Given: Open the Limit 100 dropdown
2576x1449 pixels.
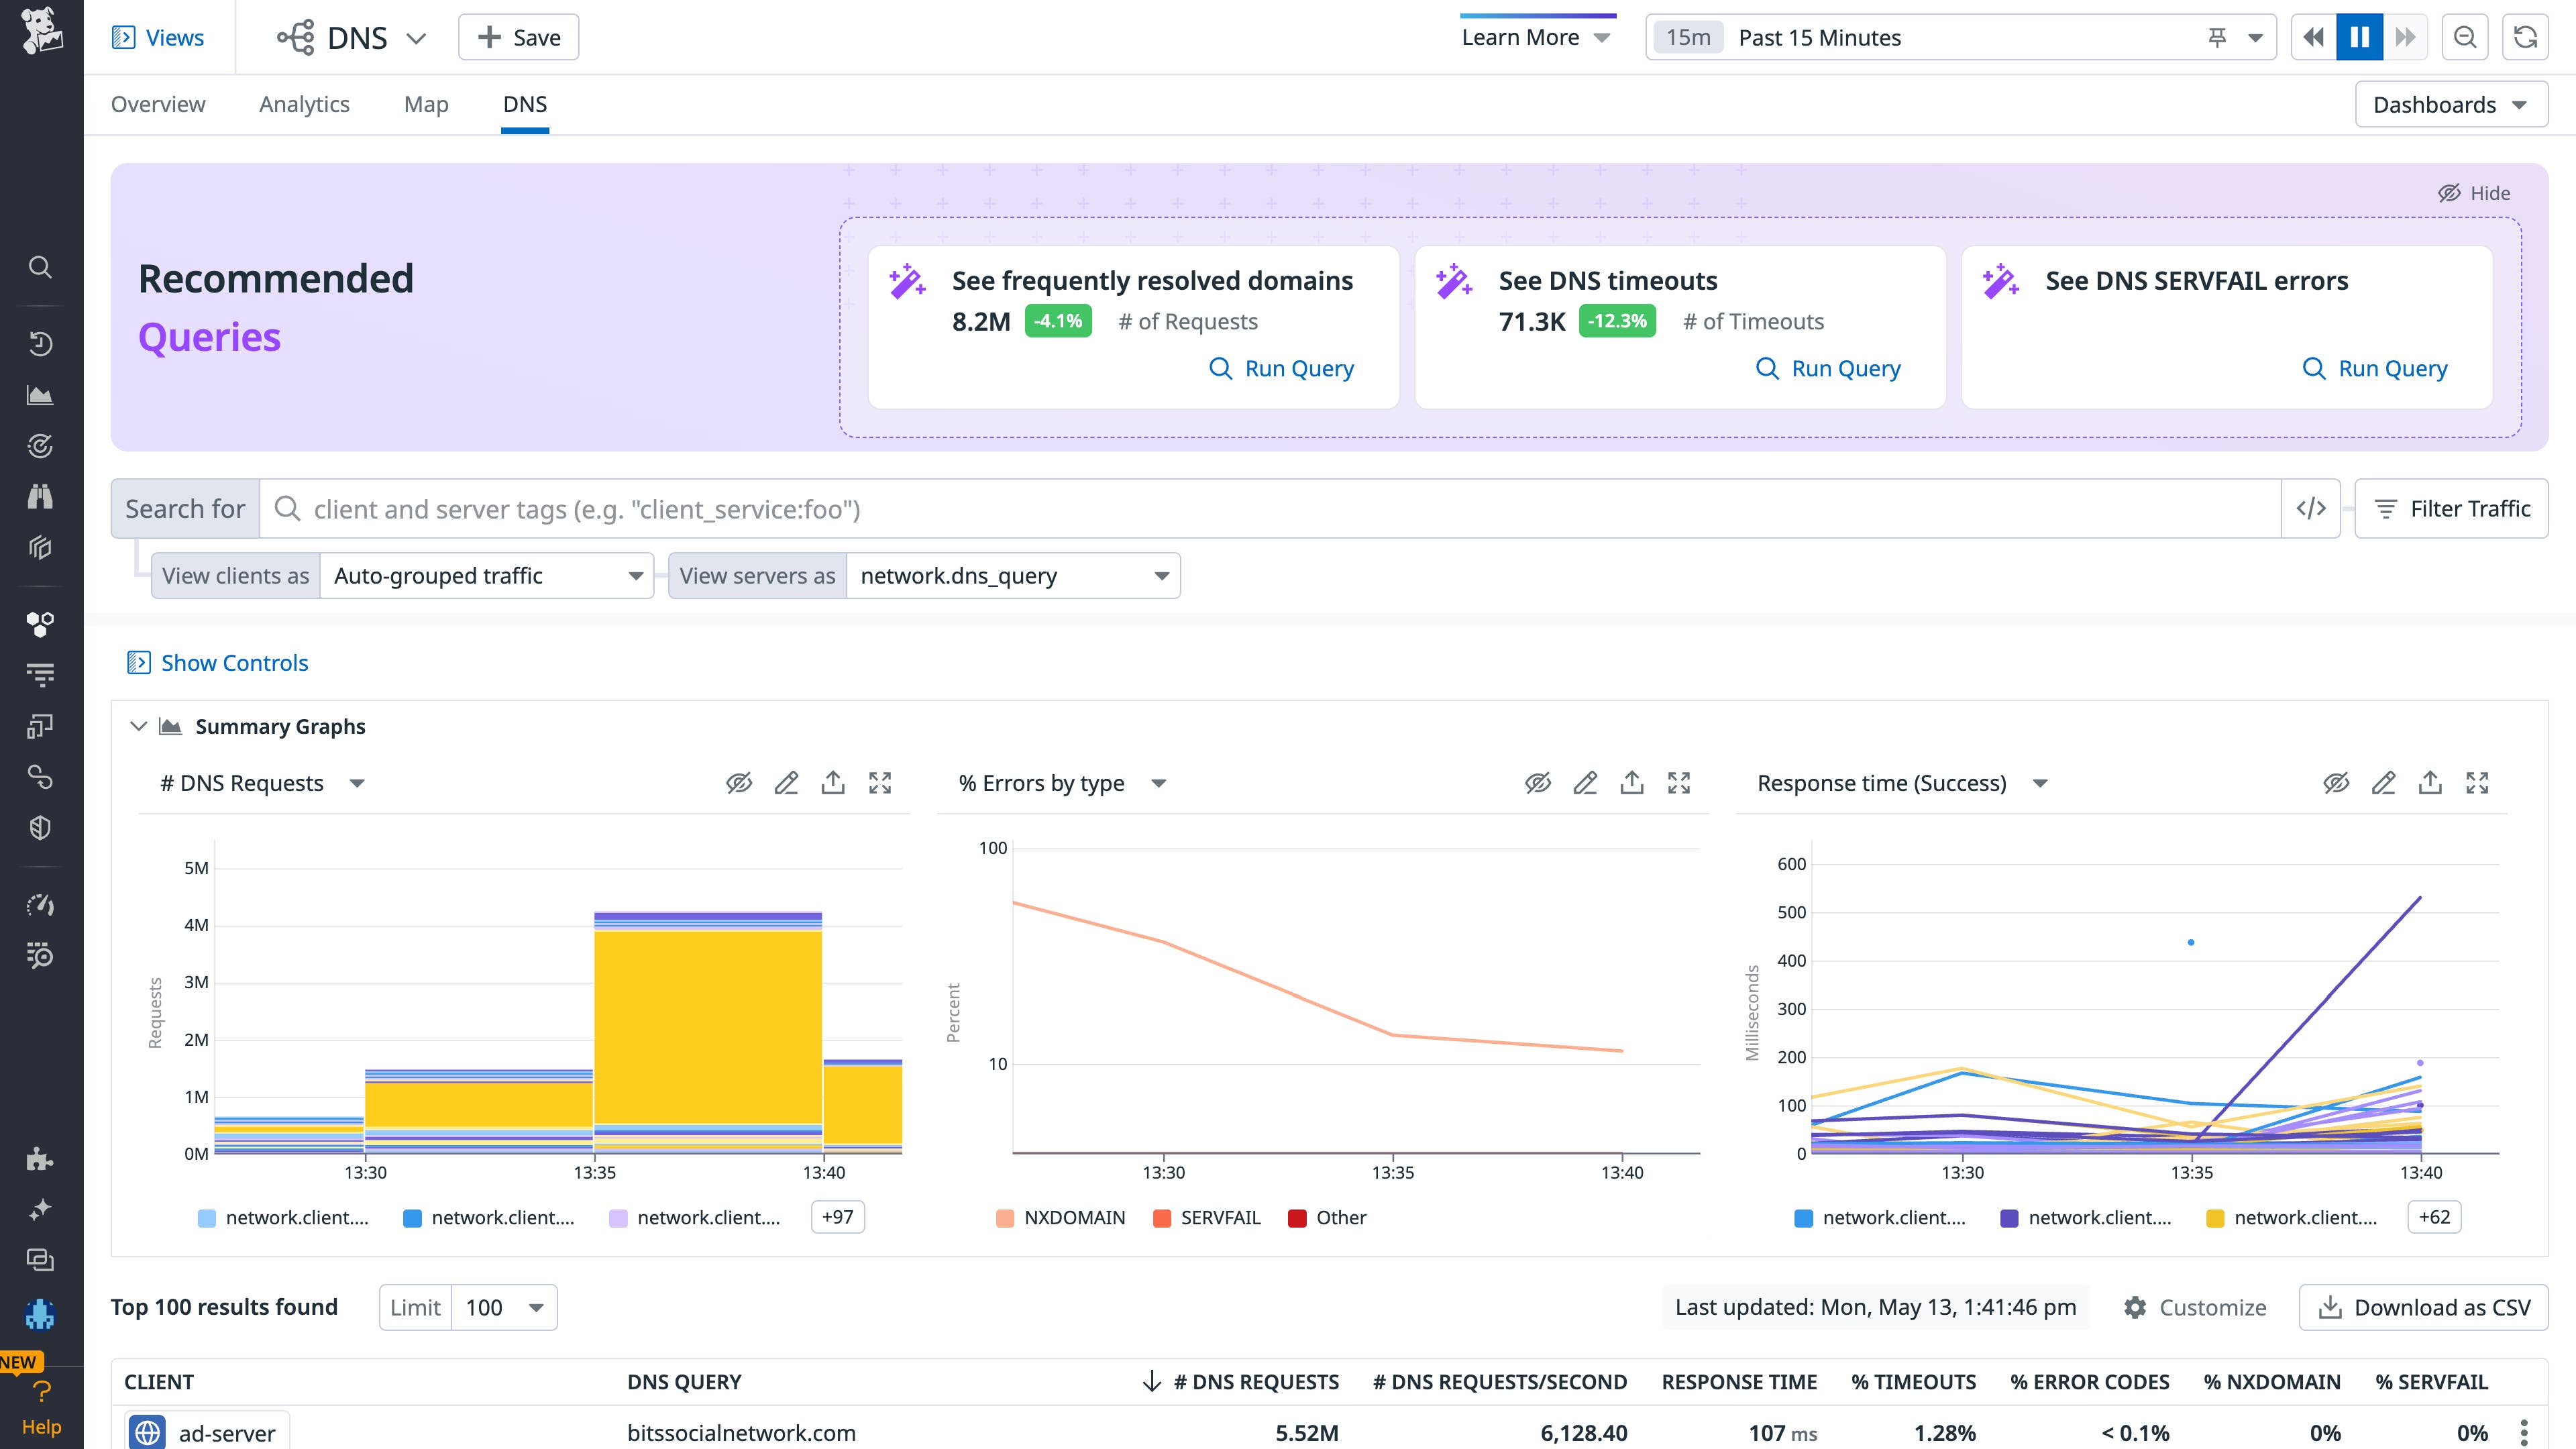Looking at the screenshot, I should click(x=505, y=1307).
